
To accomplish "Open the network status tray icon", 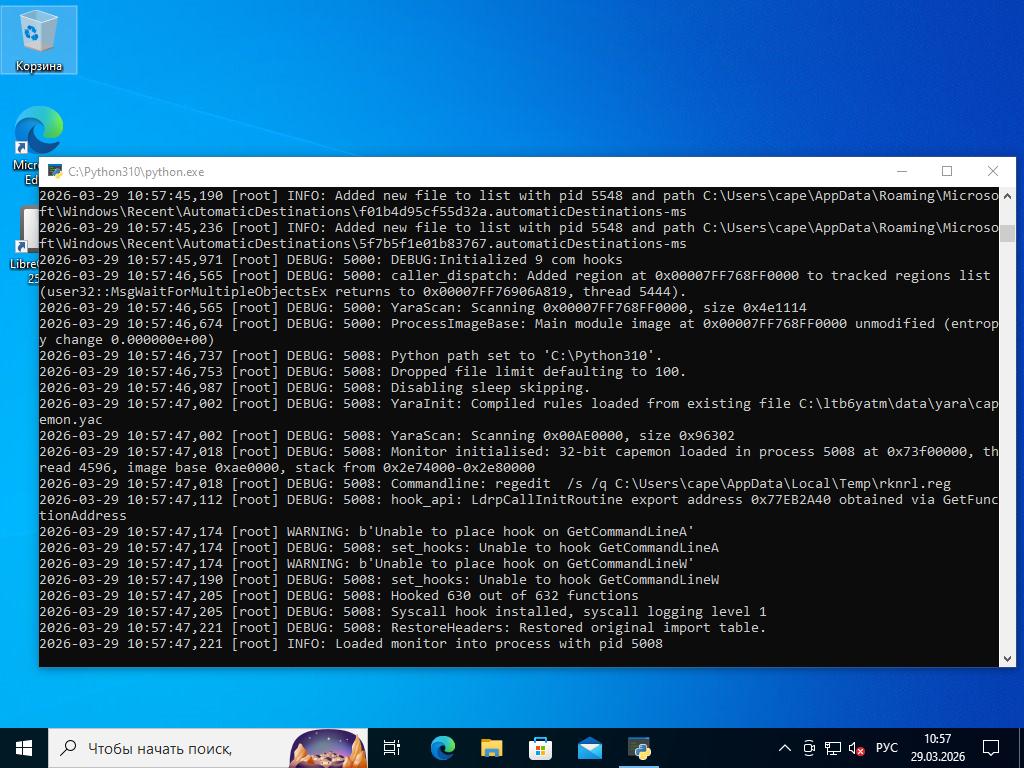I will tap(833, 748).
